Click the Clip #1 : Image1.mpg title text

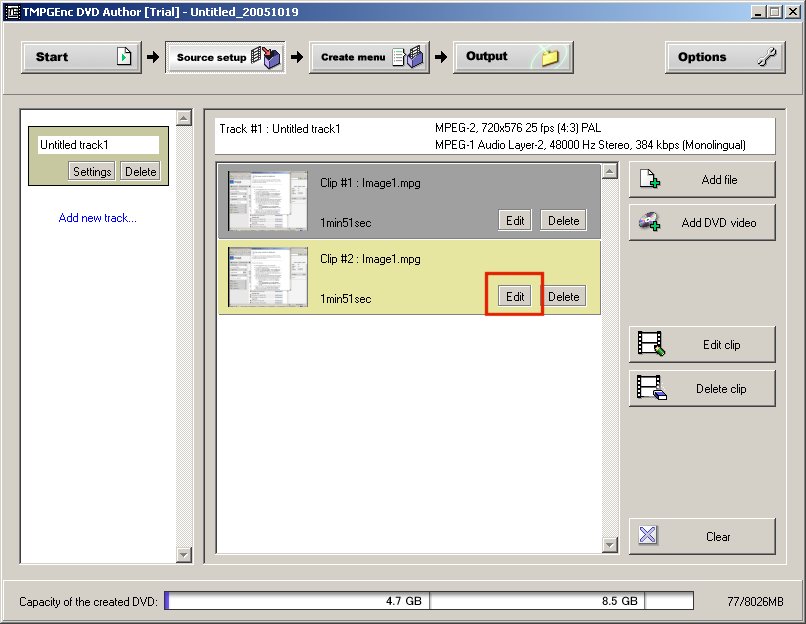pyautogui.click(x=370, y=183)
